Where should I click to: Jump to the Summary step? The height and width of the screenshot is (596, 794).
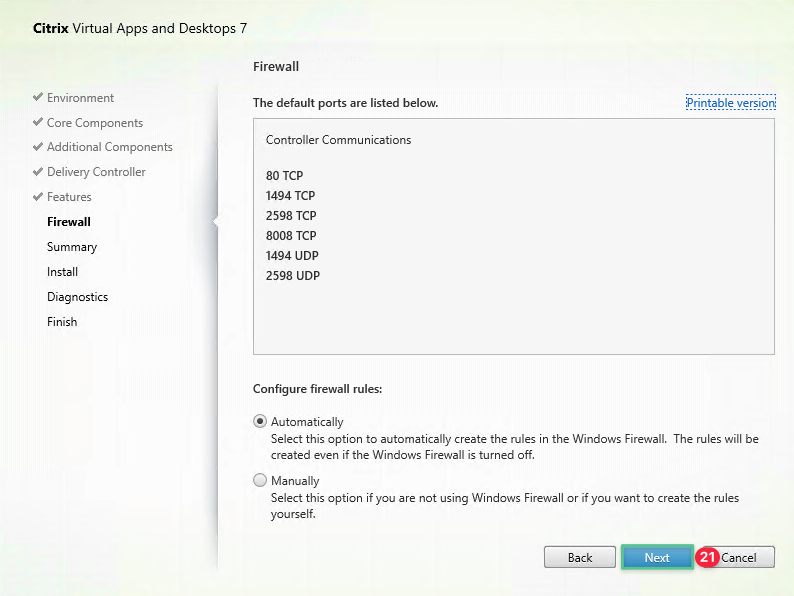coord(72,247)
